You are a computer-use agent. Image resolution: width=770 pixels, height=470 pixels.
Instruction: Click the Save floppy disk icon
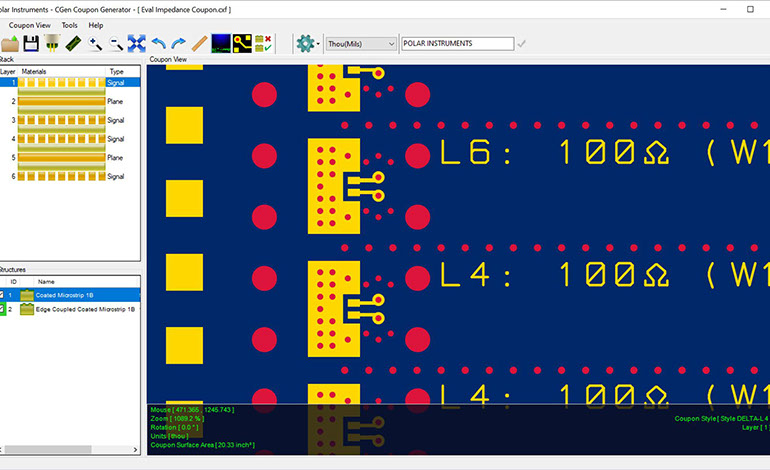(x=31, y=44)
